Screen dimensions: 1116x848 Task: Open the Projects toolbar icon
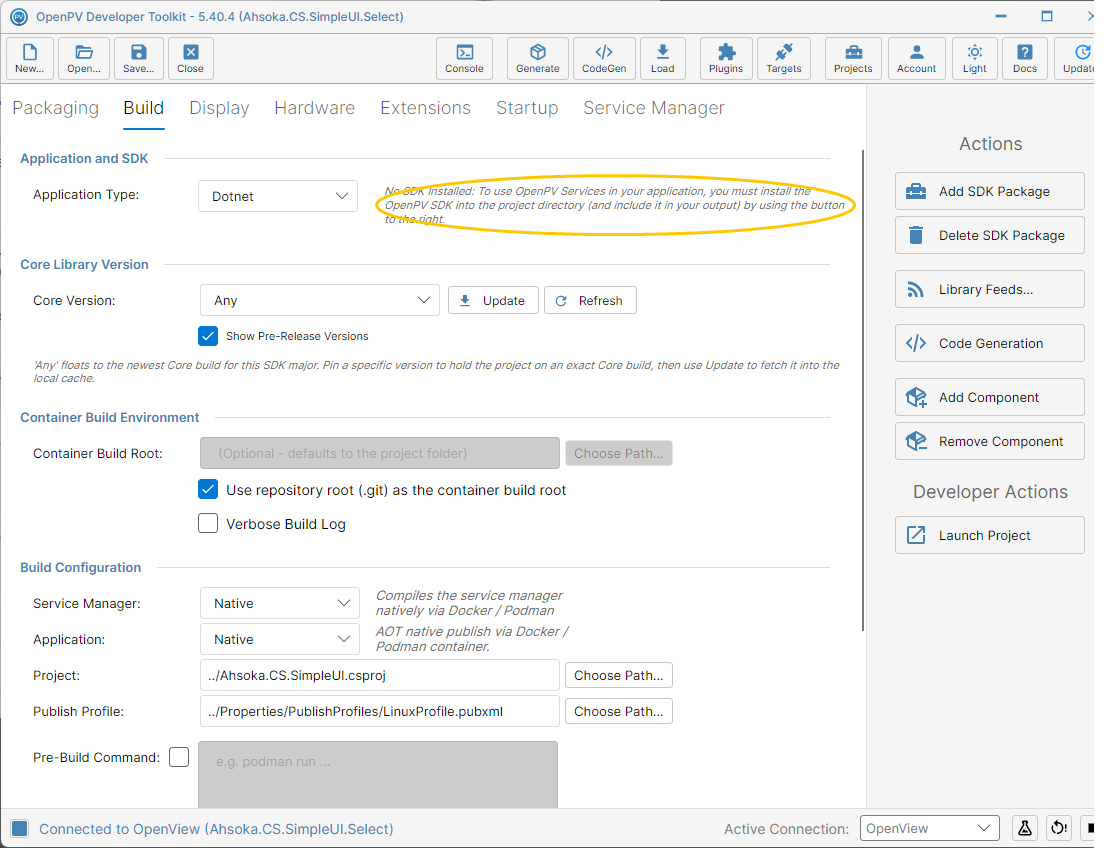853,58
